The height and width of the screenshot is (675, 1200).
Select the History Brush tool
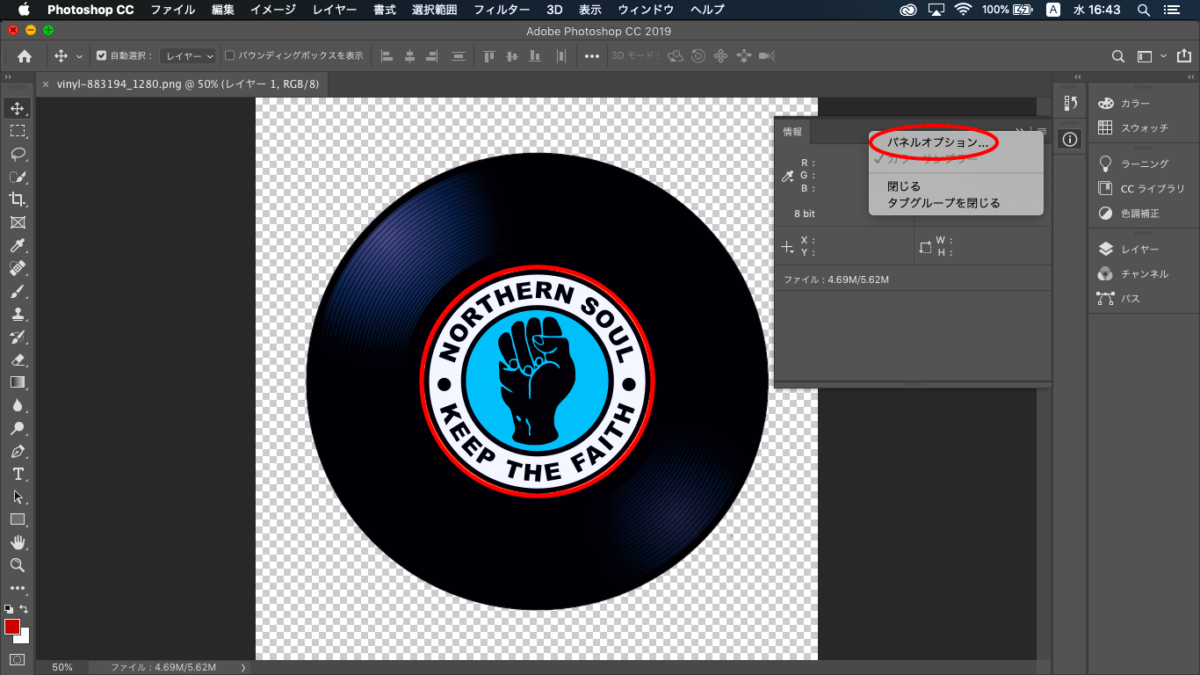(x=18, y=337)
